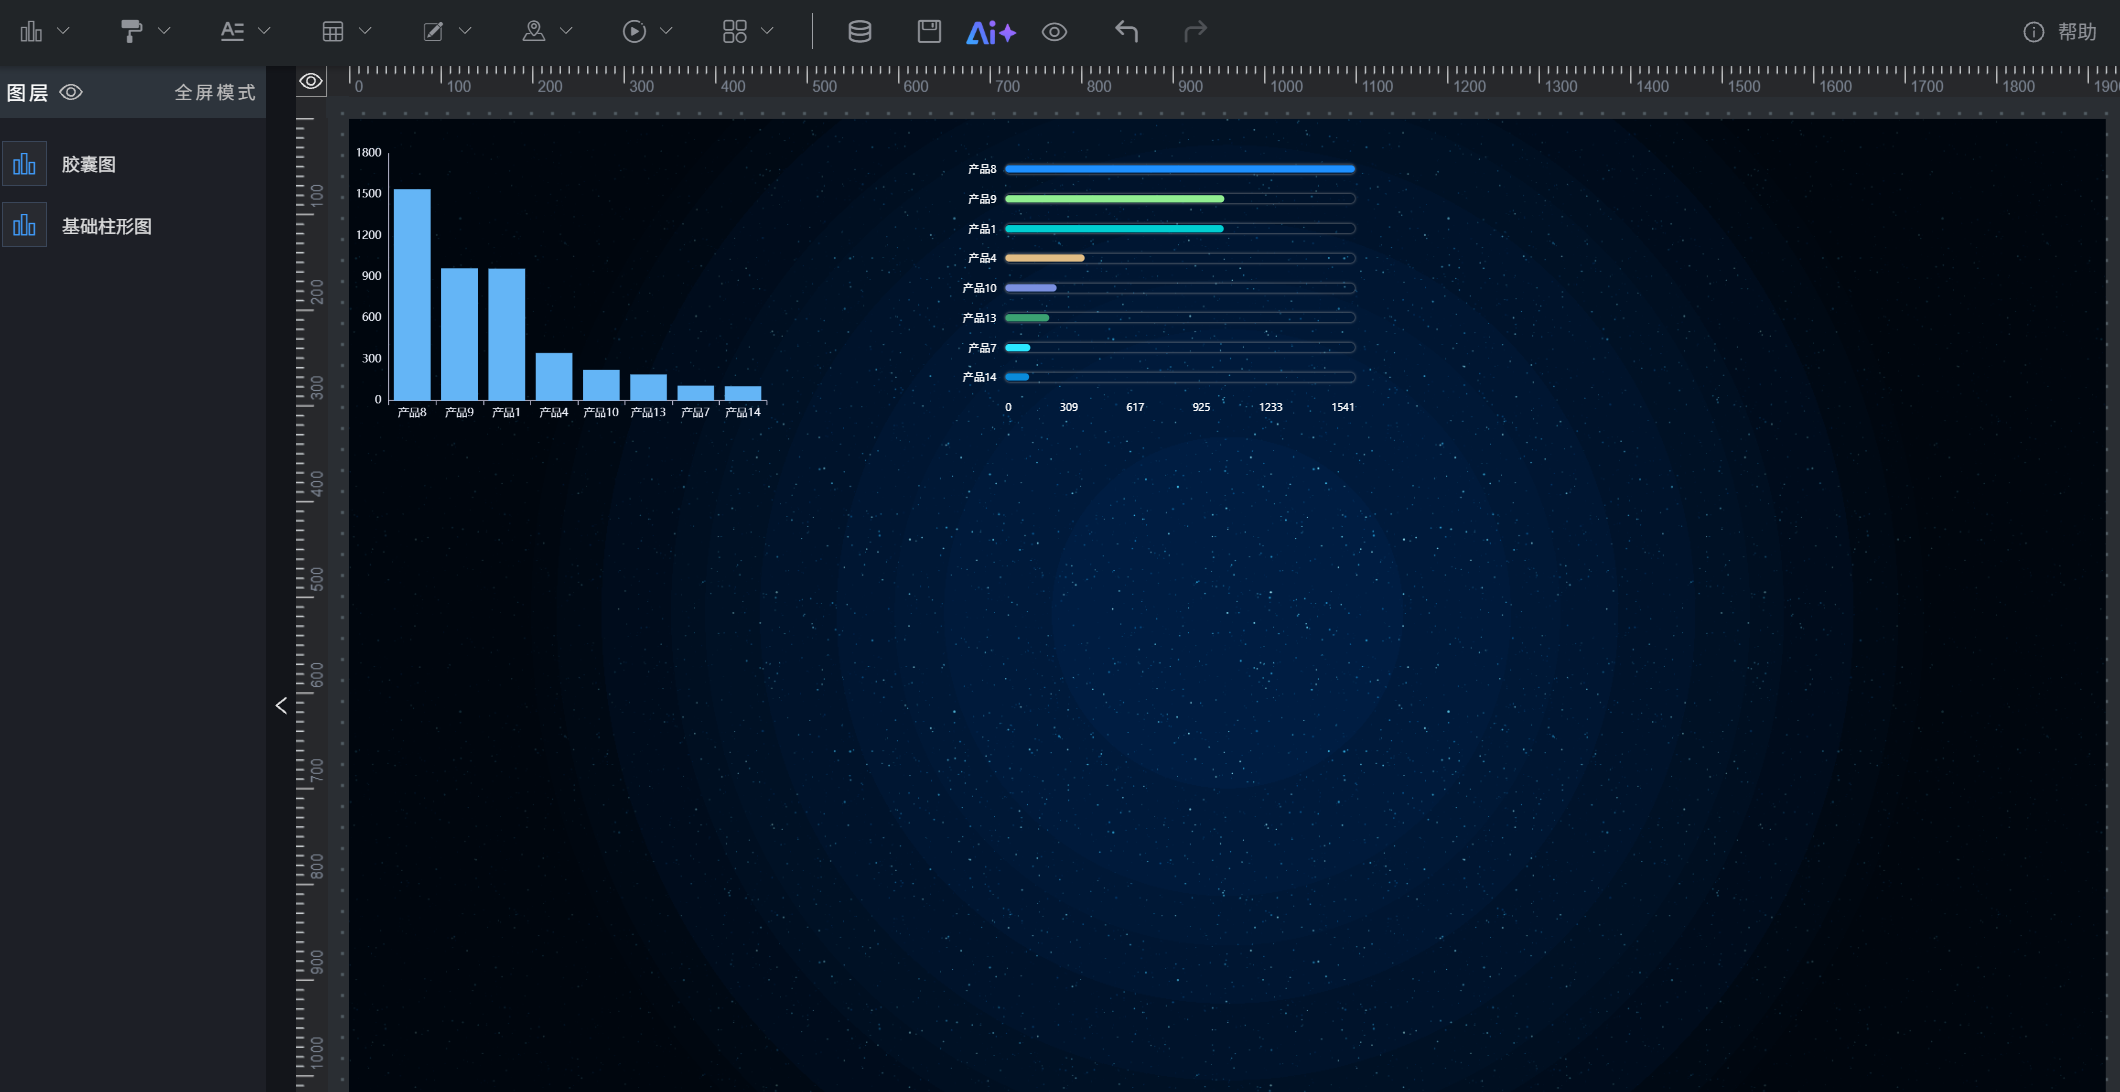Click the database data source icon
Image resolution: width=2120 pixels, height=1092 pixels.
pos(859,32)
